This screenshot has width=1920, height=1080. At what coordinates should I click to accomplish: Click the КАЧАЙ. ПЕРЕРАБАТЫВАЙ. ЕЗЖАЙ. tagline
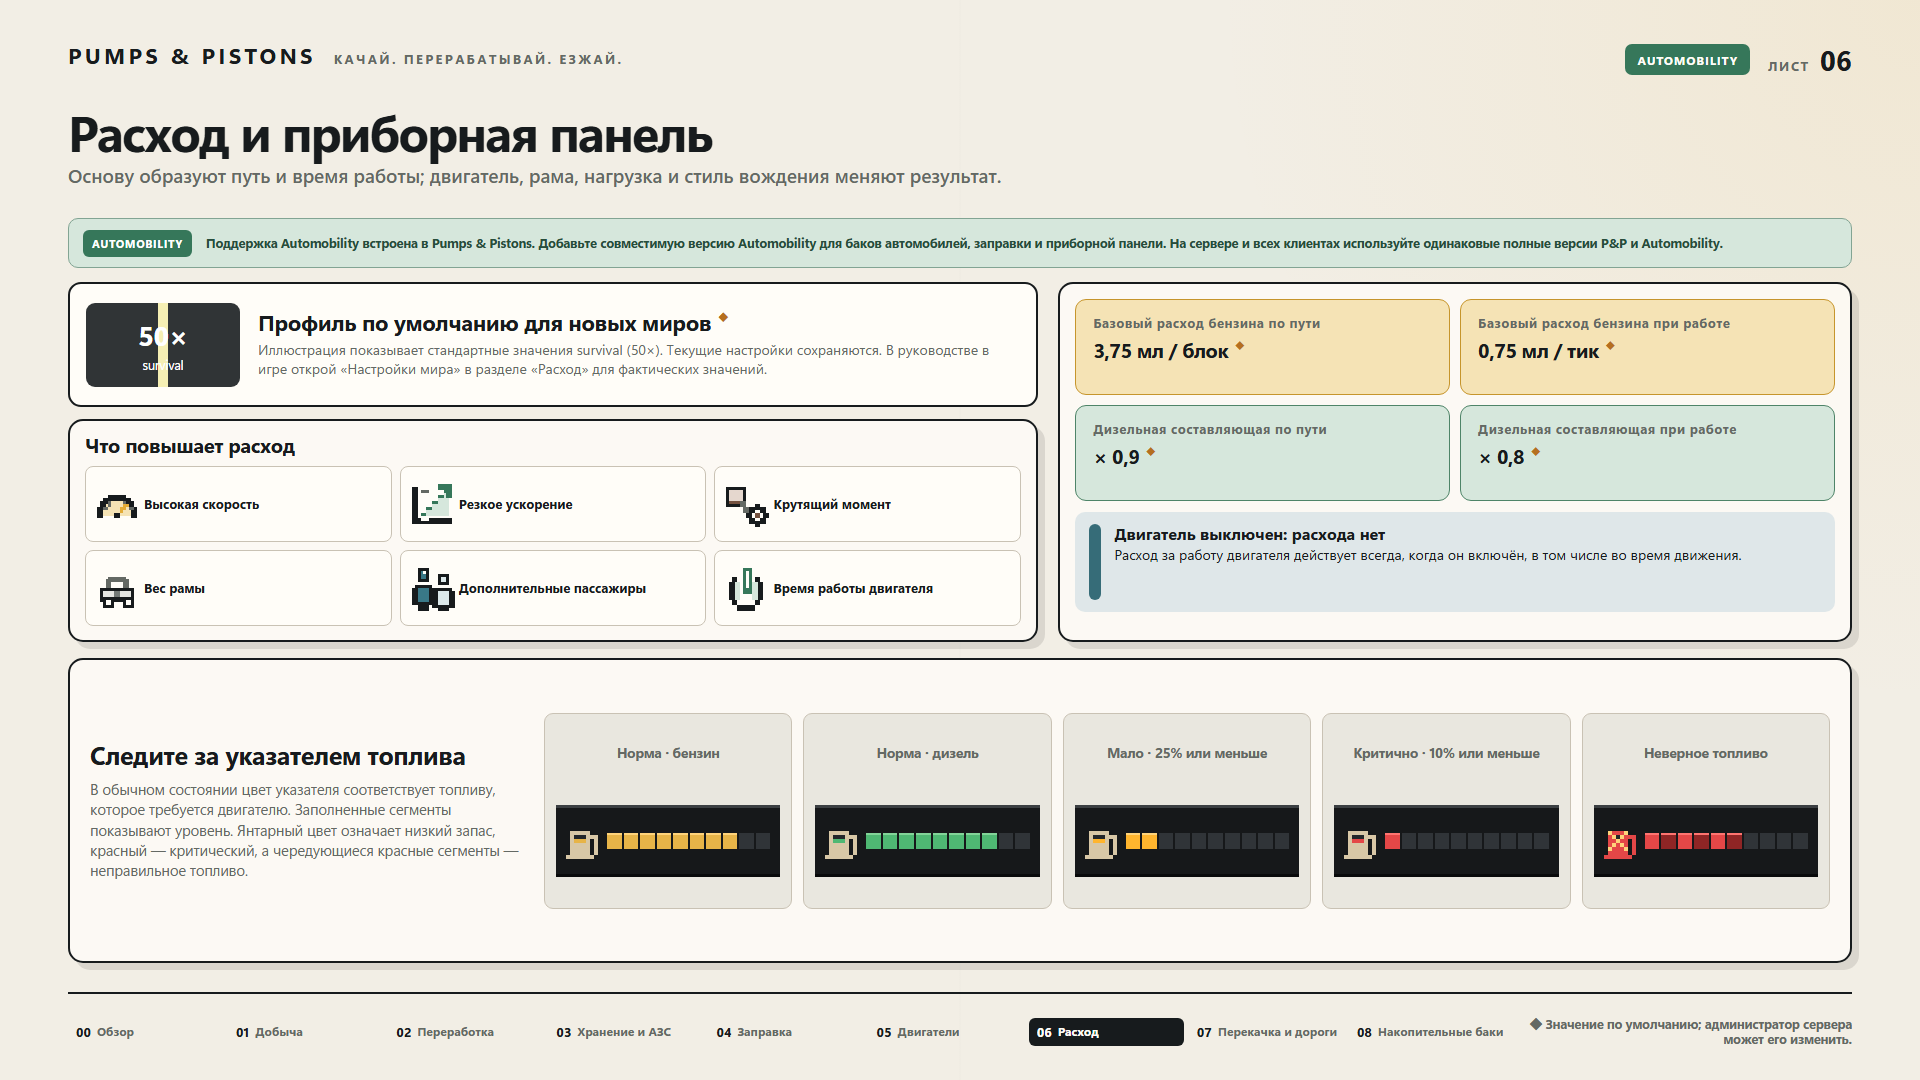click(x=477, y=59)
